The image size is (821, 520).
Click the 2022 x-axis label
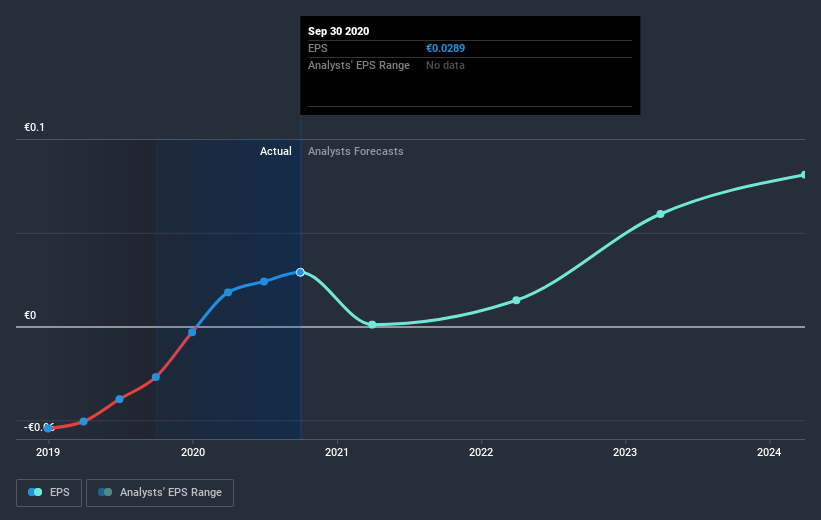(481, 452)
